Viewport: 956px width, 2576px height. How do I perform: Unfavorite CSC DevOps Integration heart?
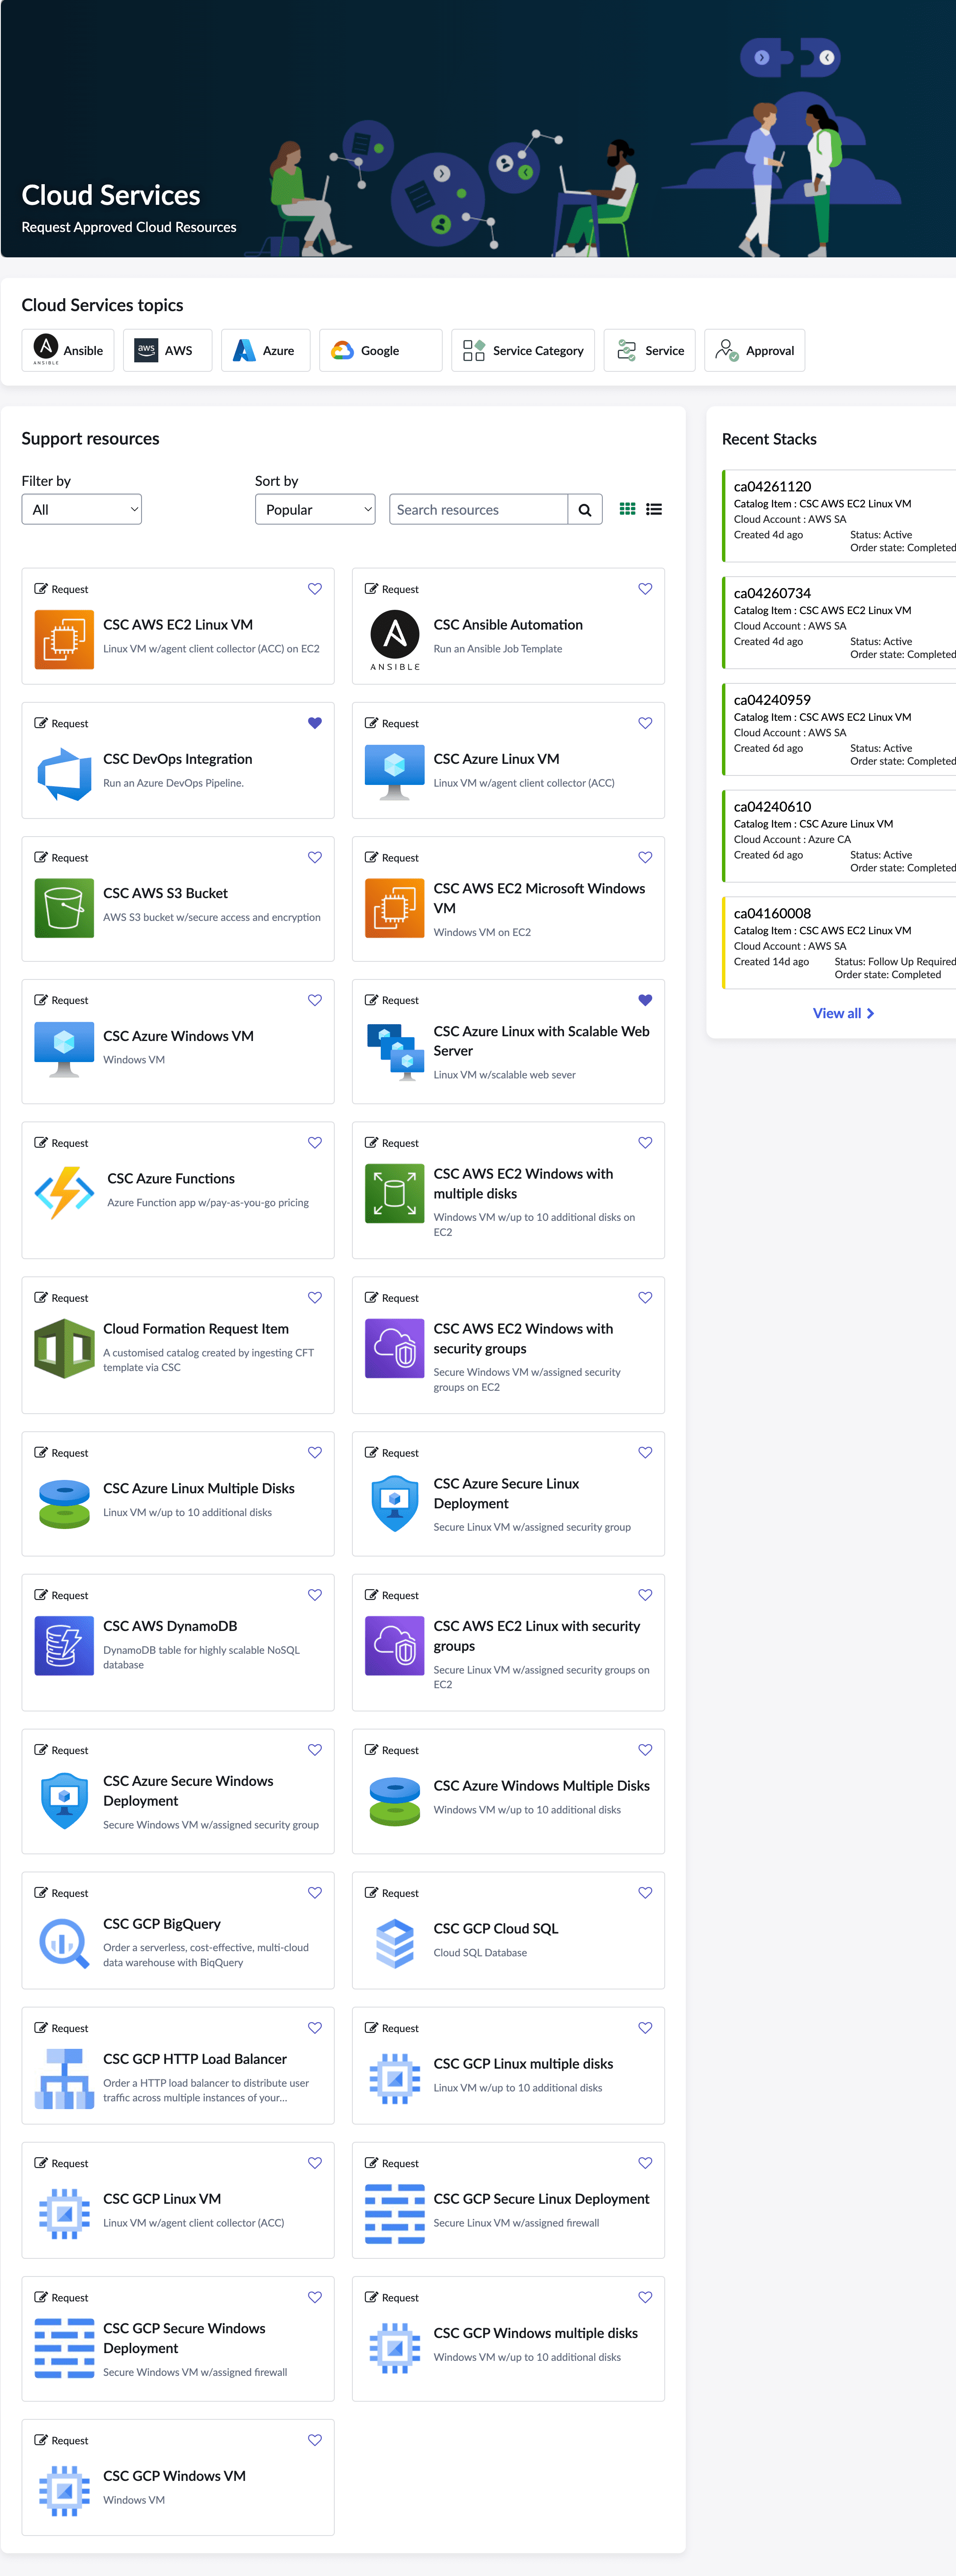tap(315, 723)
